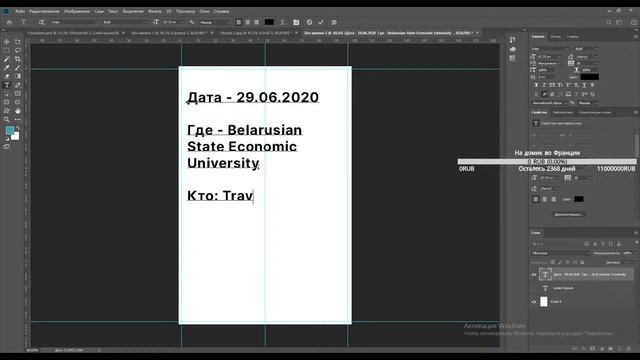The image size is (640, 360).
Task: Open language dropdown in Character panel
Action: click(x=551, y=103)
